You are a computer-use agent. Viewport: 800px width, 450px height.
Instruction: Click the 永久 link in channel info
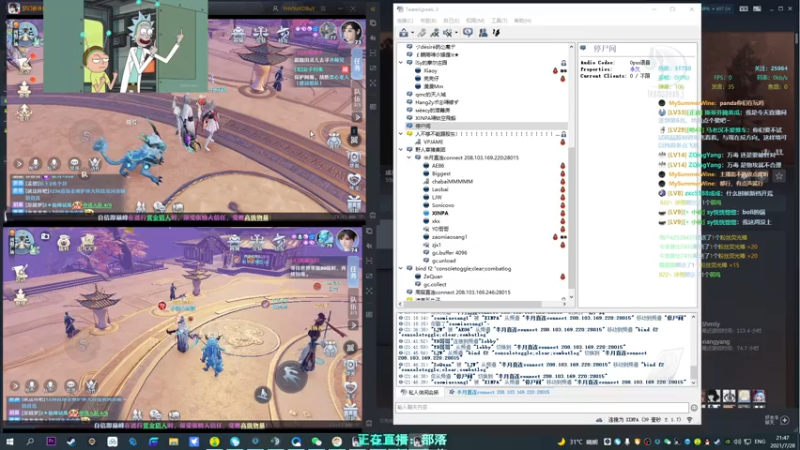635,69
